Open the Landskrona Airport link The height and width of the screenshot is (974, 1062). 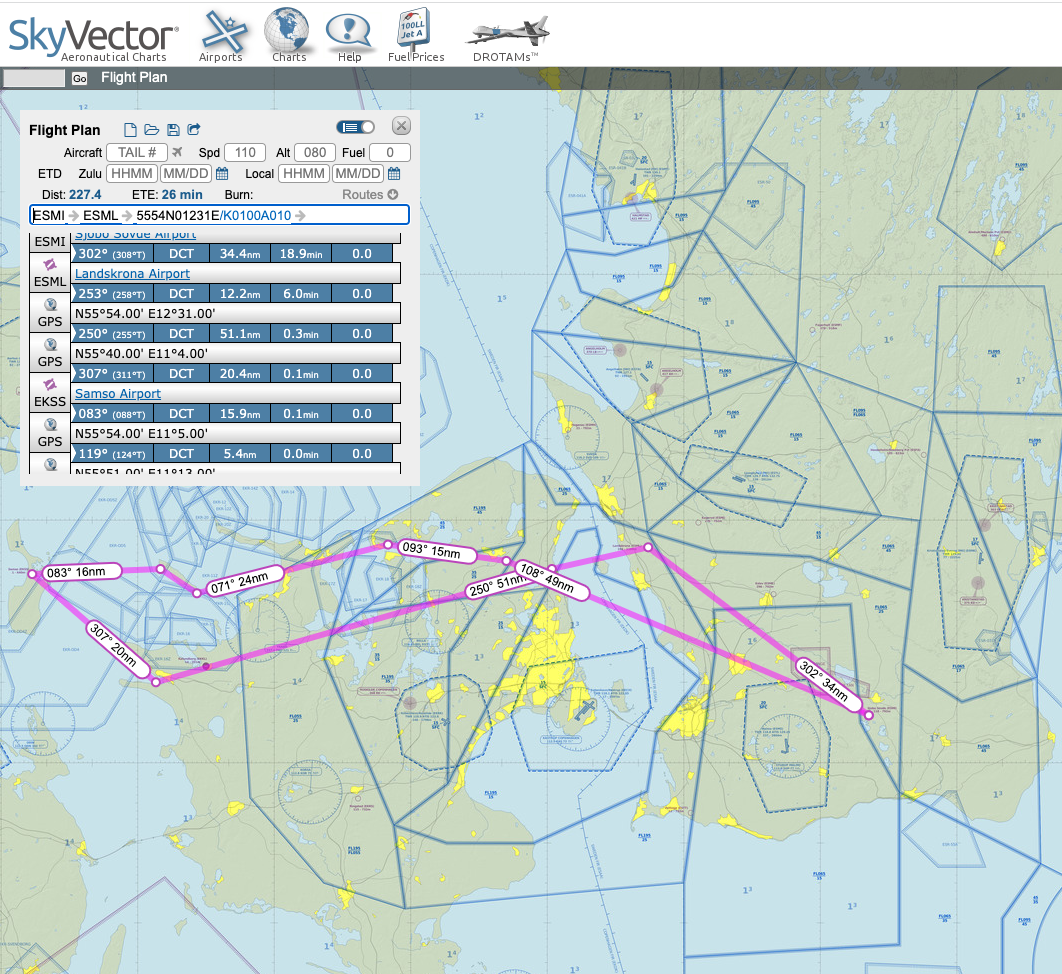(x=132, y=274)
